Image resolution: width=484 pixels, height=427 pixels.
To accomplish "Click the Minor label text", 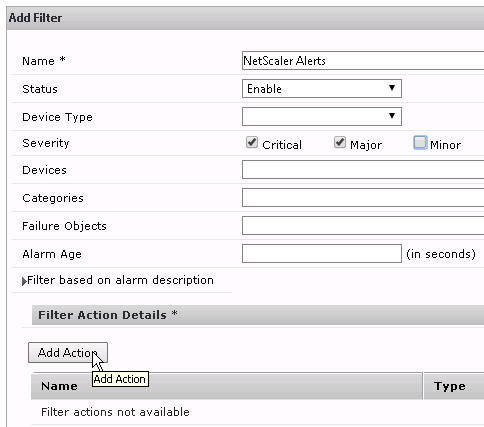I will [445, 145].
